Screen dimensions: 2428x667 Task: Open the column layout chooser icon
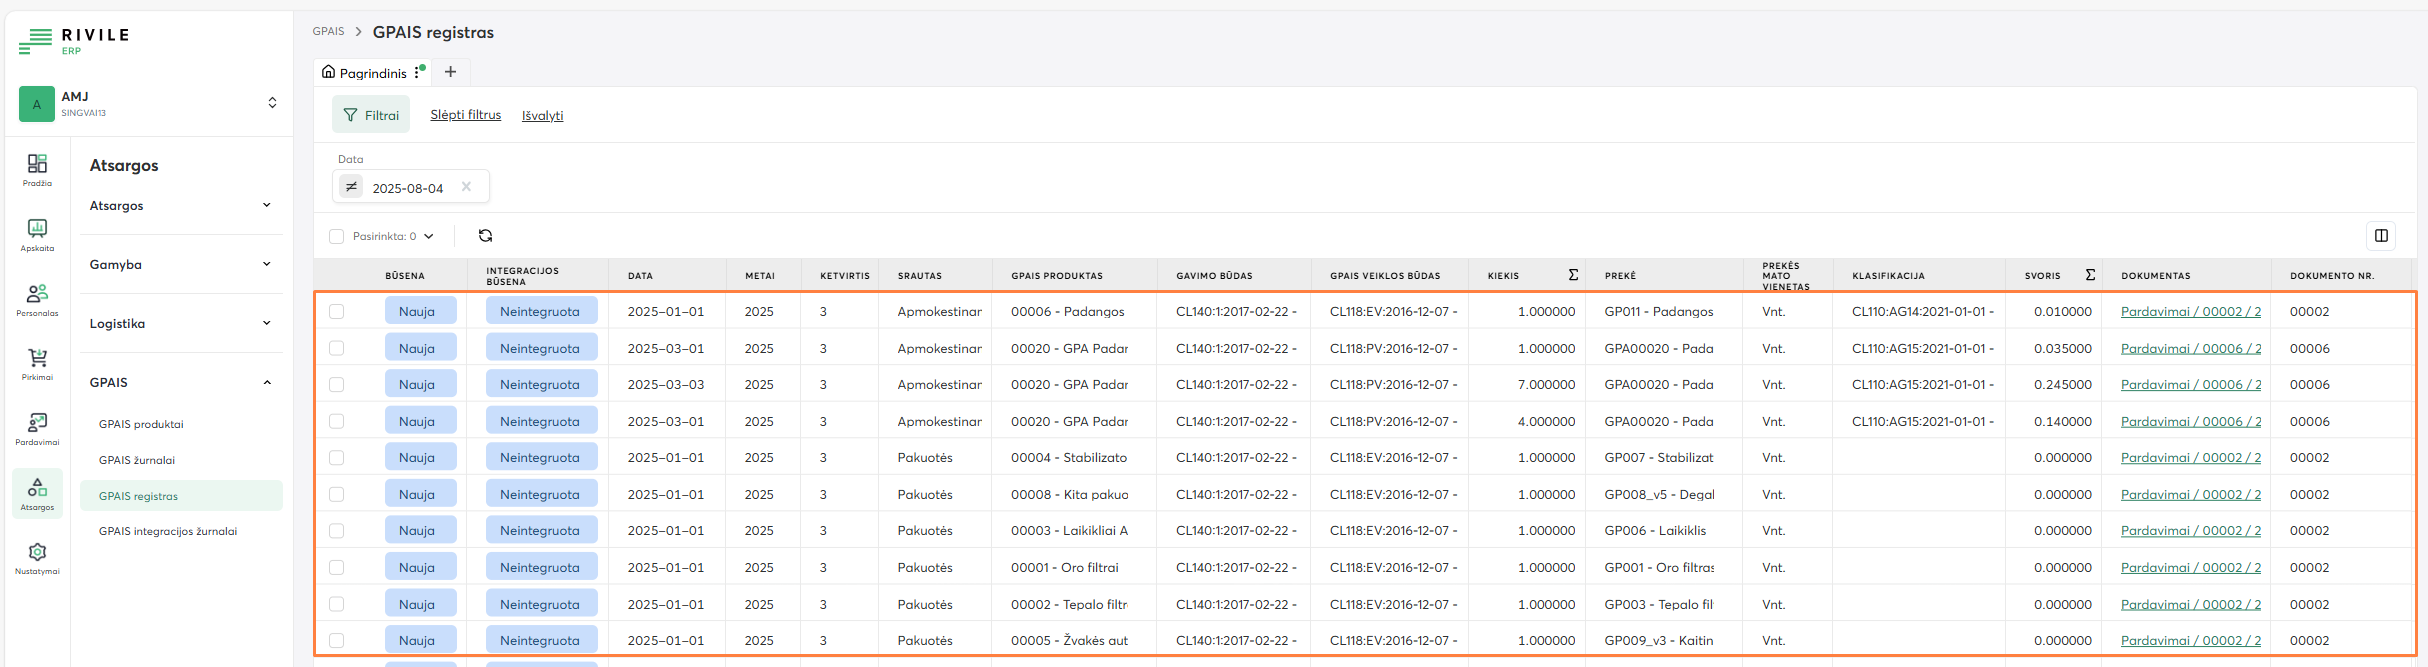click(2381, 236)
